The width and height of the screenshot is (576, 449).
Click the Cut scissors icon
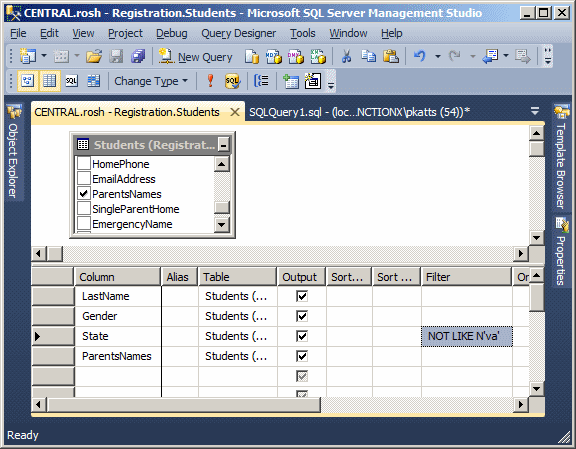pos(346,57)
